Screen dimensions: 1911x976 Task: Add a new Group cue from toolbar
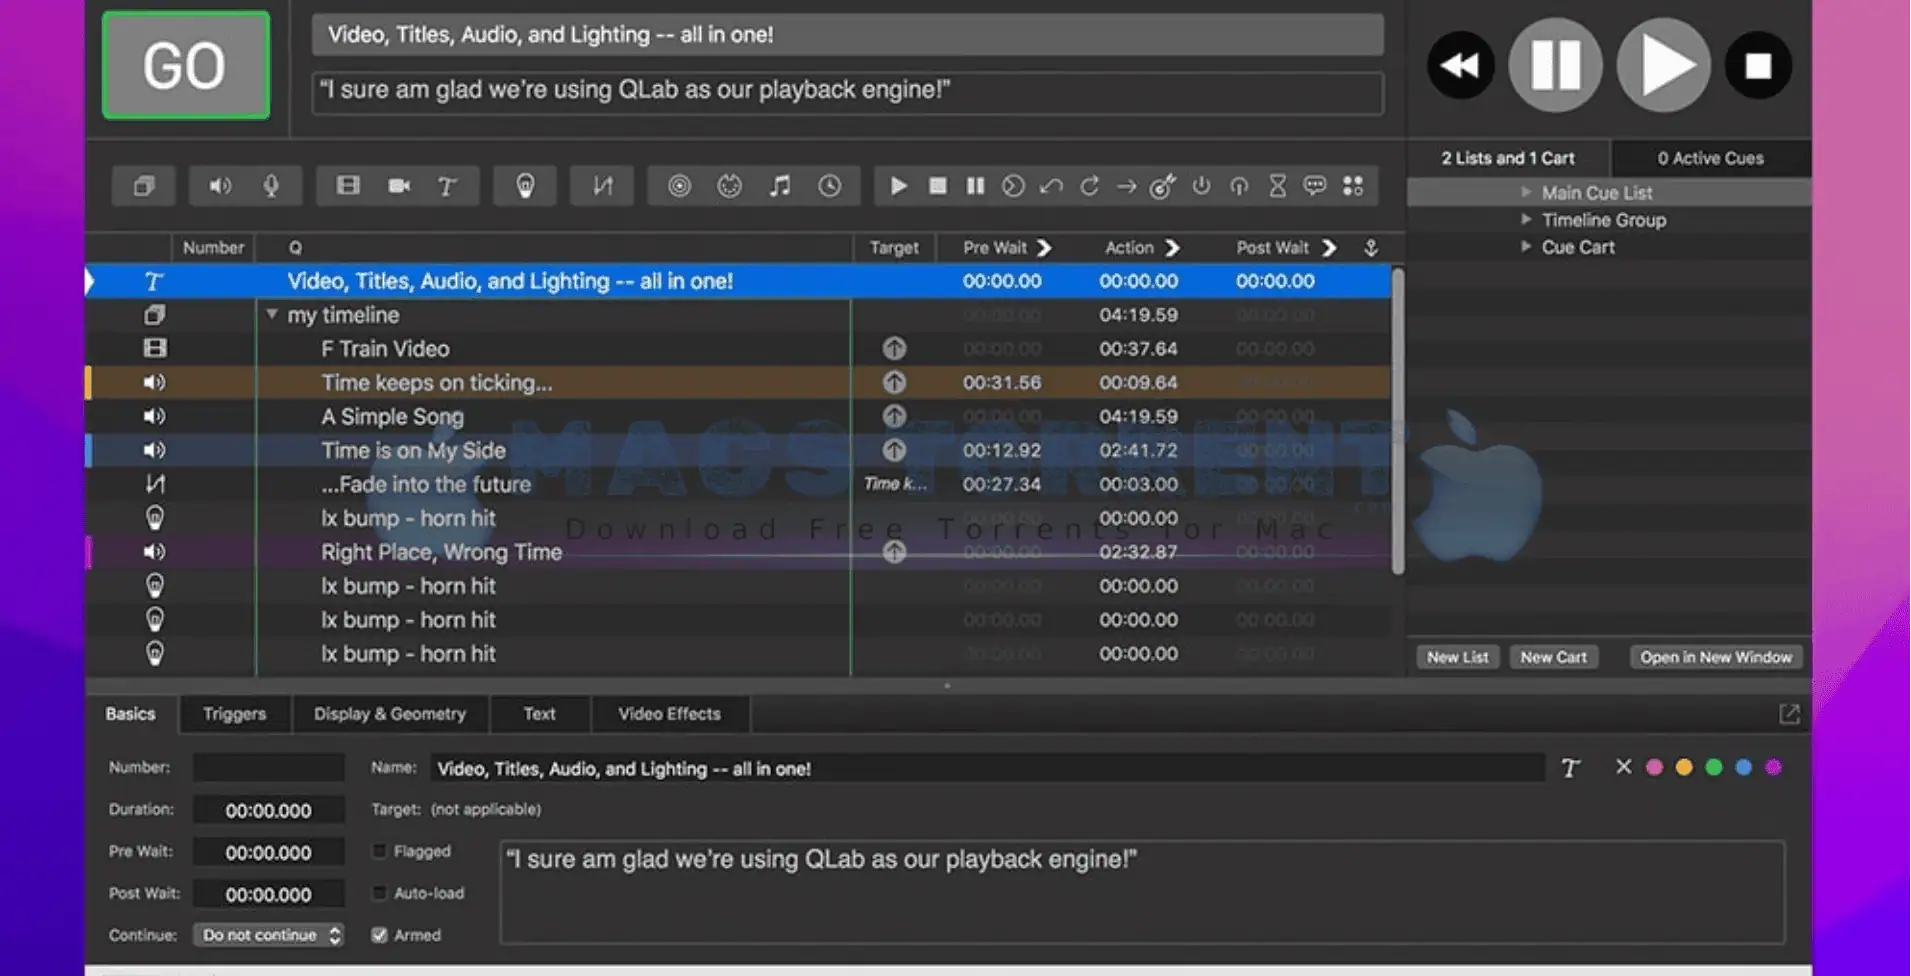coord(144,186)
